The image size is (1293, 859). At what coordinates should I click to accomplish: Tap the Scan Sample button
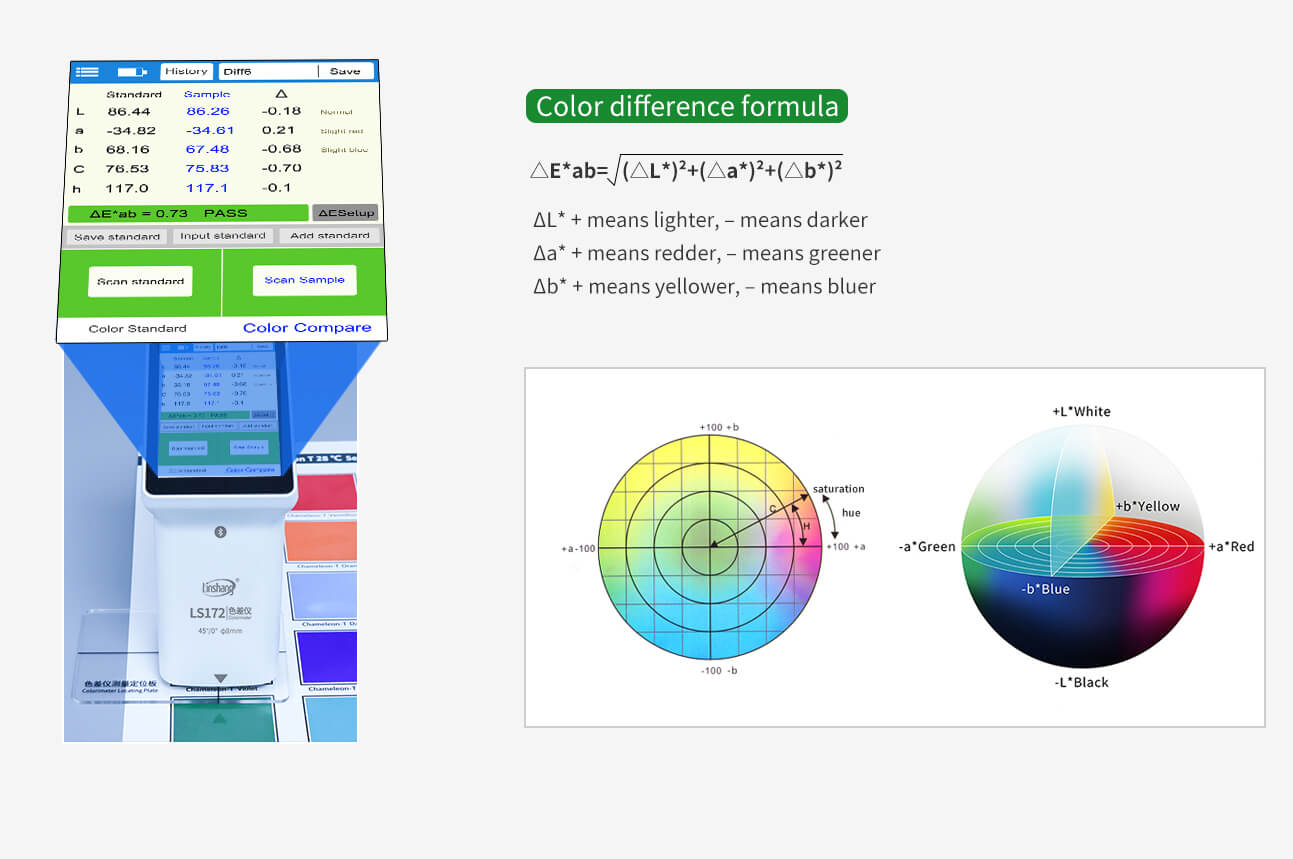[304, 279]
